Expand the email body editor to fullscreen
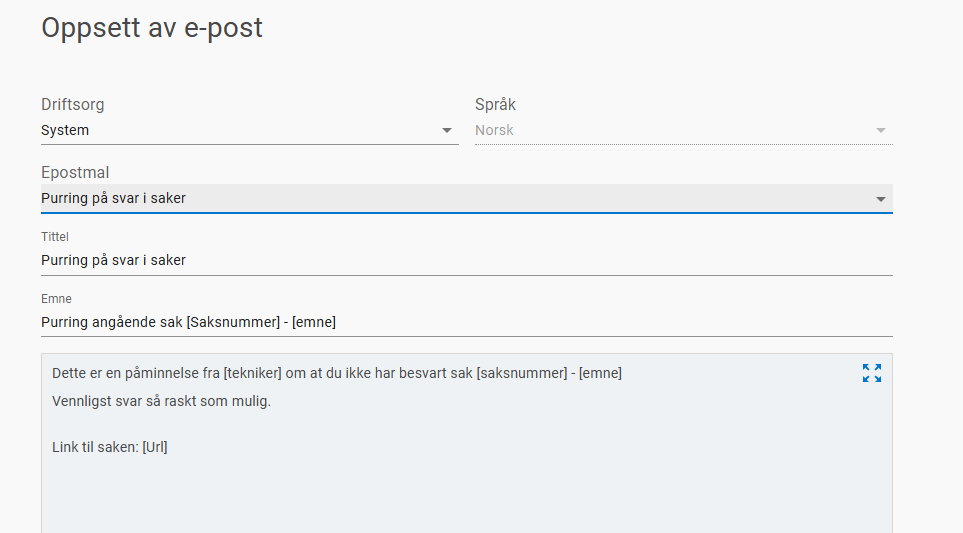Viewport: 963px width, 533px height. (x=872, y=373)
